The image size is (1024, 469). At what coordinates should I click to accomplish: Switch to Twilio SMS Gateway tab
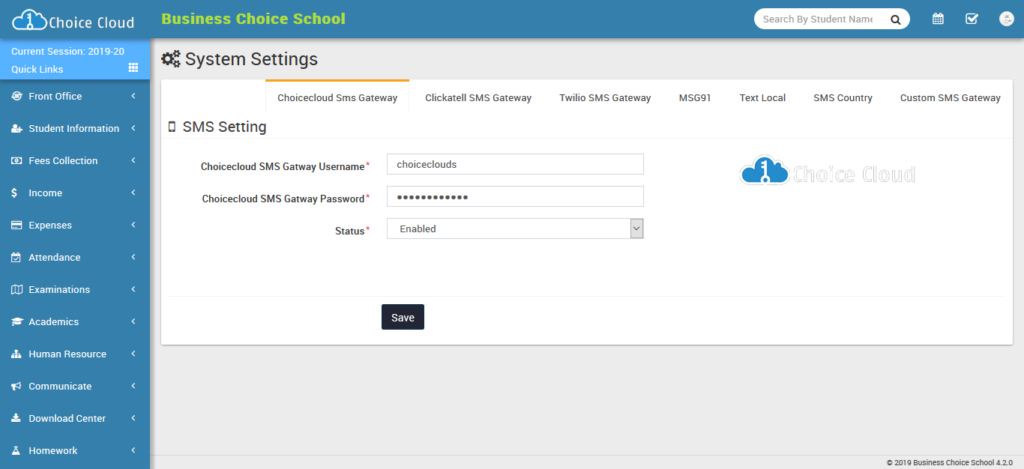point(605,98)
